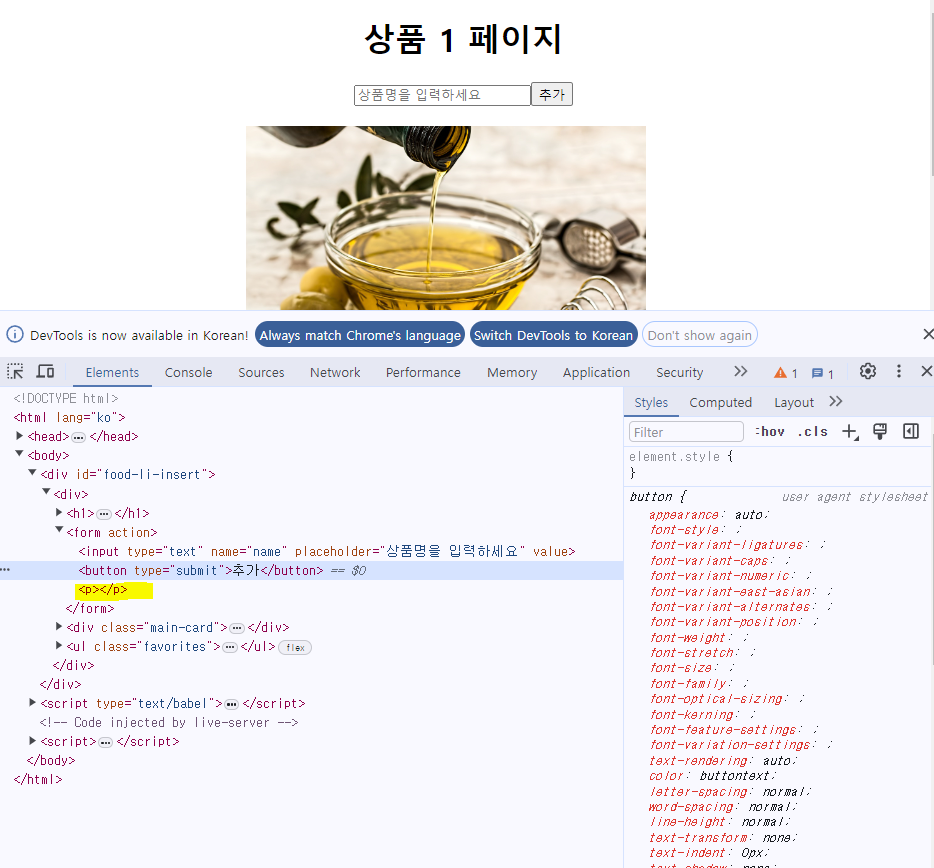
Task: Click the 'color: buttontext' style property
Action: 712,776
